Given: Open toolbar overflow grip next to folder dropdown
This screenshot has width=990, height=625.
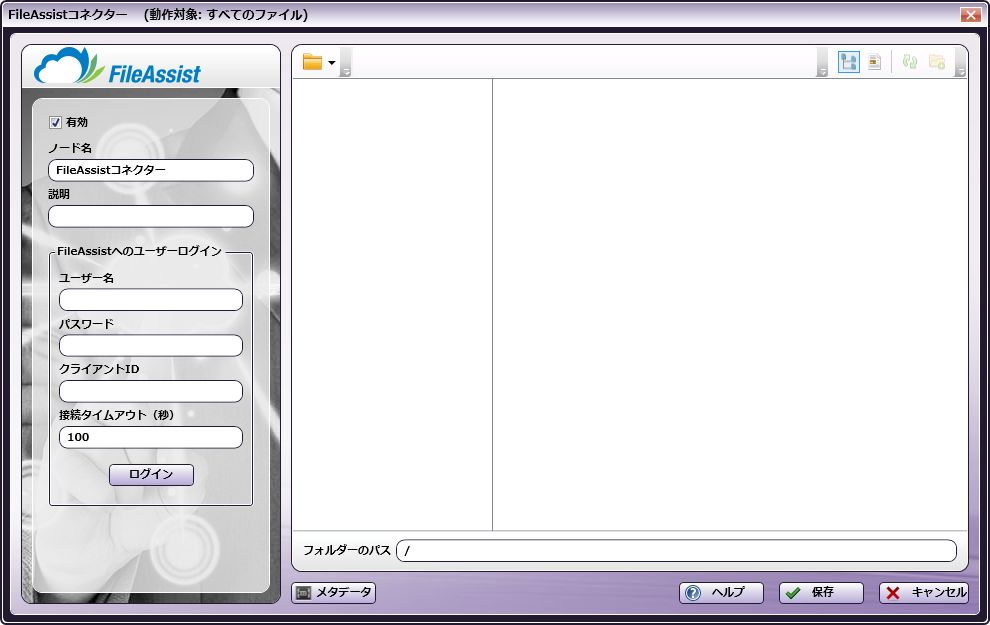Looking at the screenshot, I should (x=345, y=62).
